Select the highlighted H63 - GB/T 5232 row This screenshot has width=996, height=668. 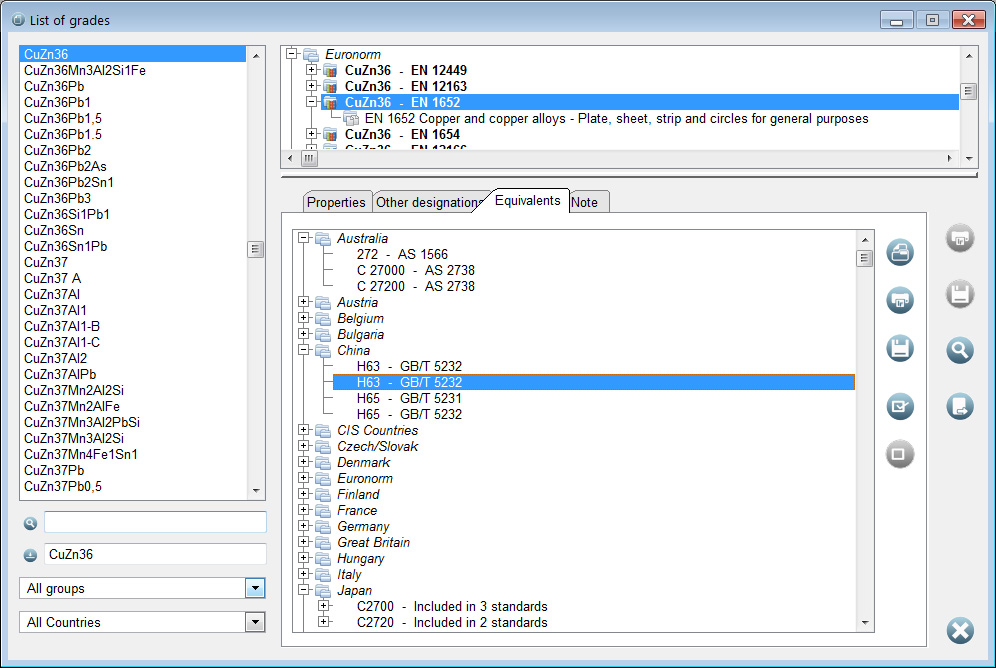pyautogui.click(x=594, y=382)
